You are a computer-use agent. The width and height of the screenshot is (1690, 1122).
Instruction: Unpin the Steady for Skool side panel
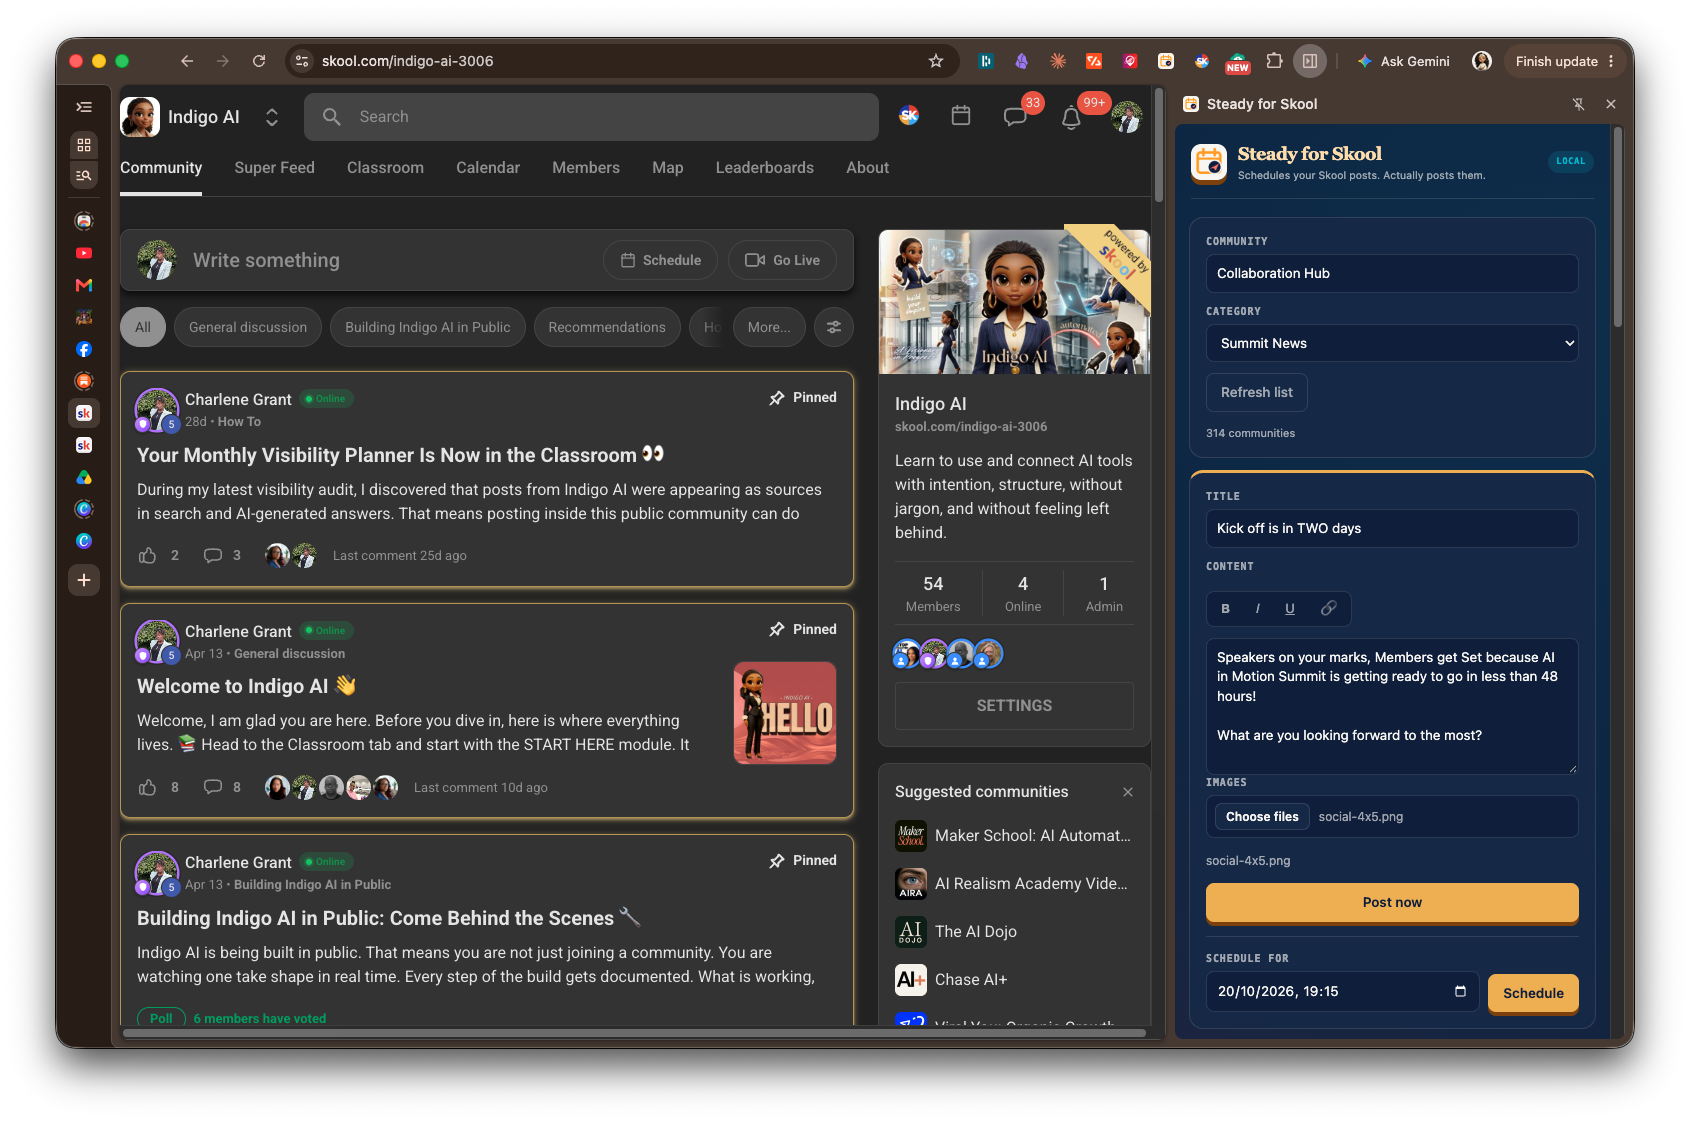click(1578, 104)
